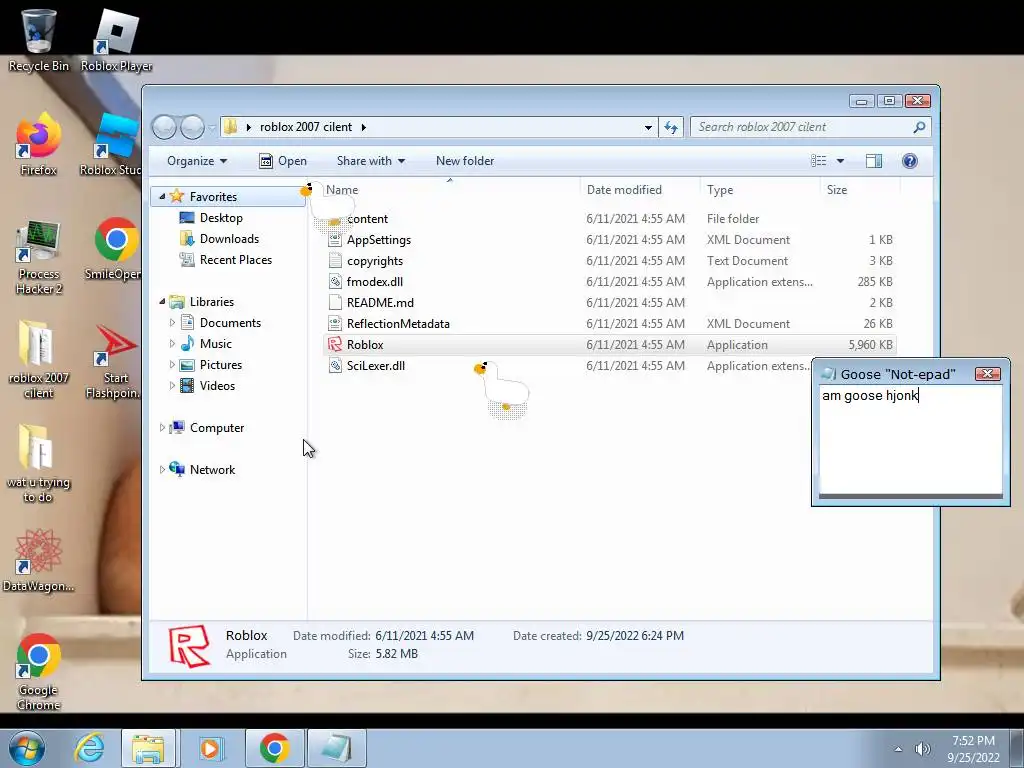Open the Organize menu
The image size is (1024, 768).
click(197, 161)
